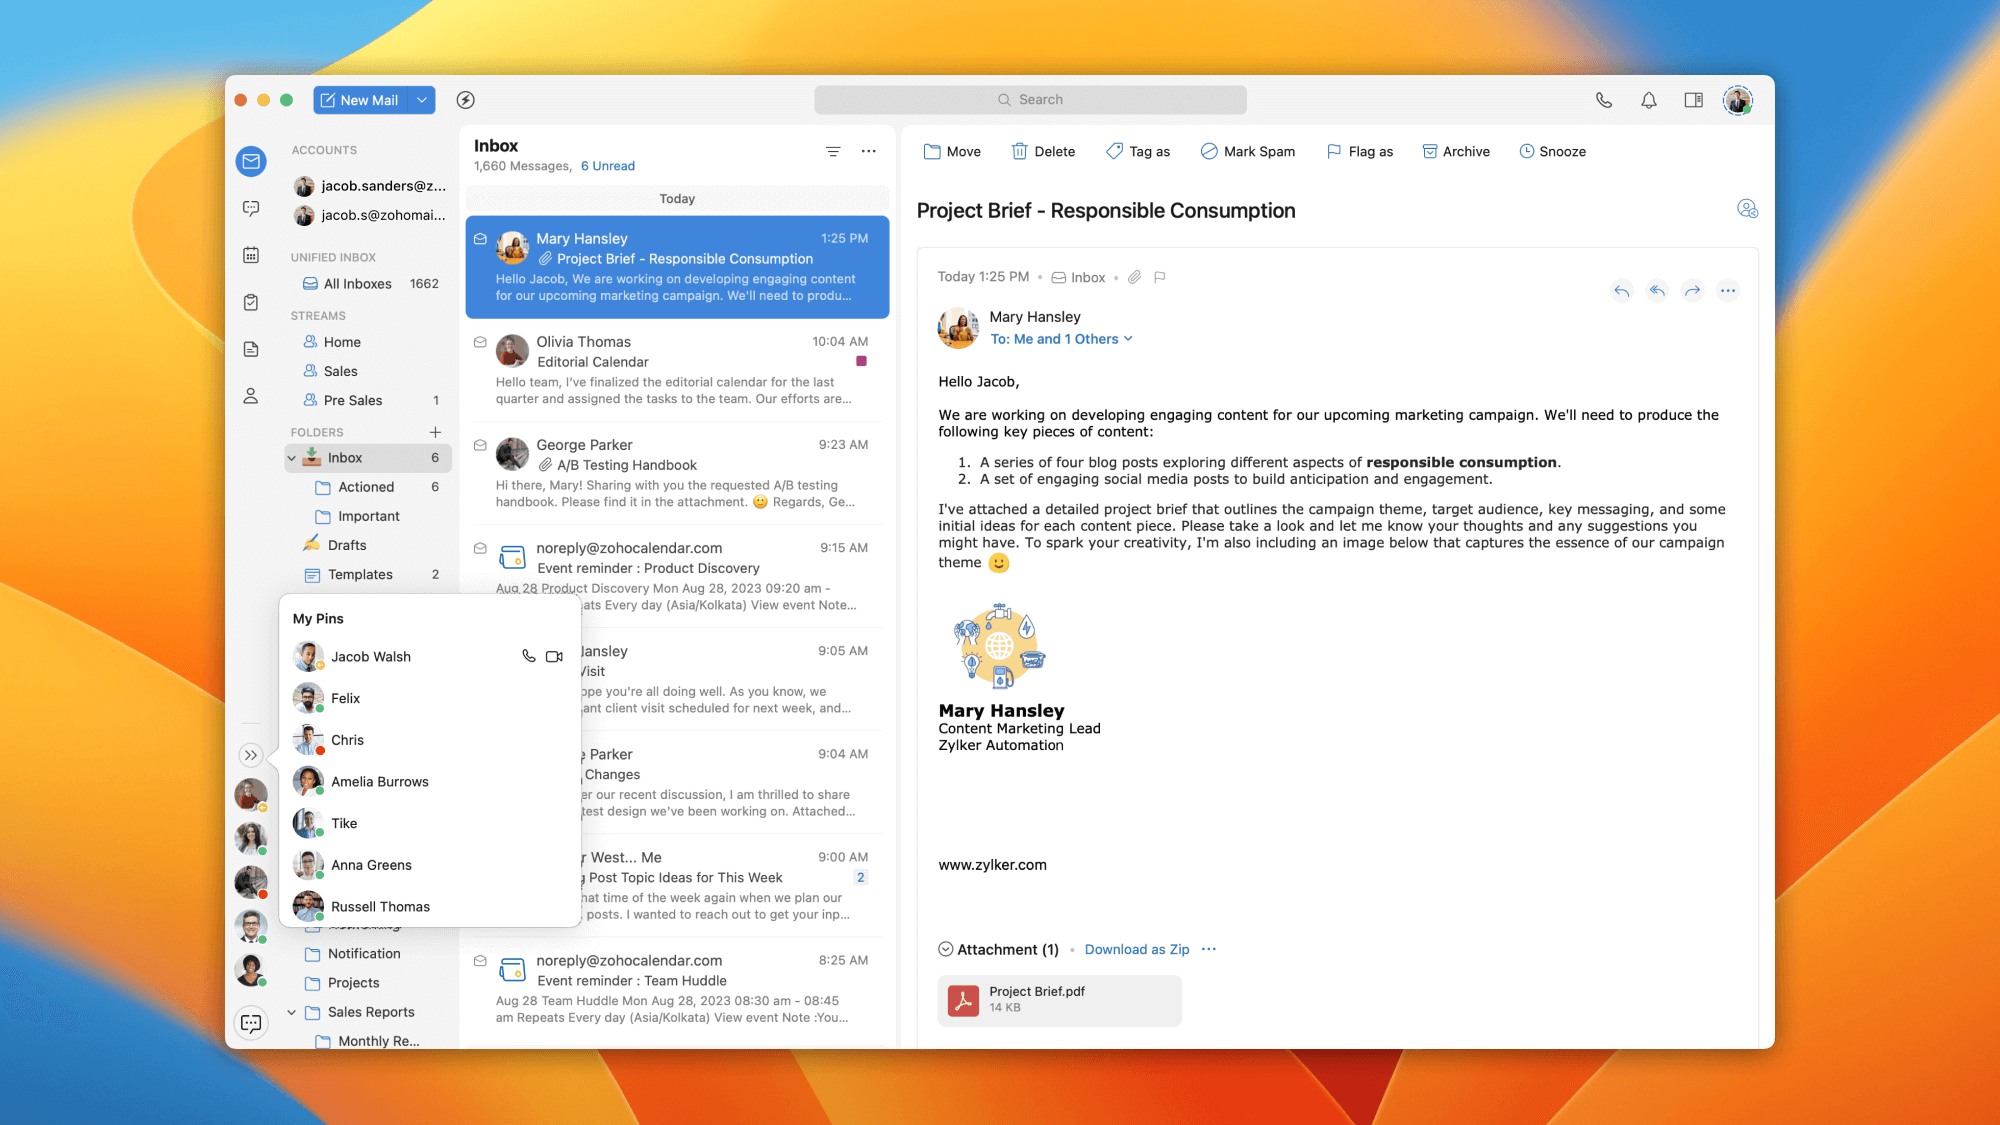
Task: Click the magenta tag on Editorial Calendar email
Action: pyautogui.click(x=861, y=361)
